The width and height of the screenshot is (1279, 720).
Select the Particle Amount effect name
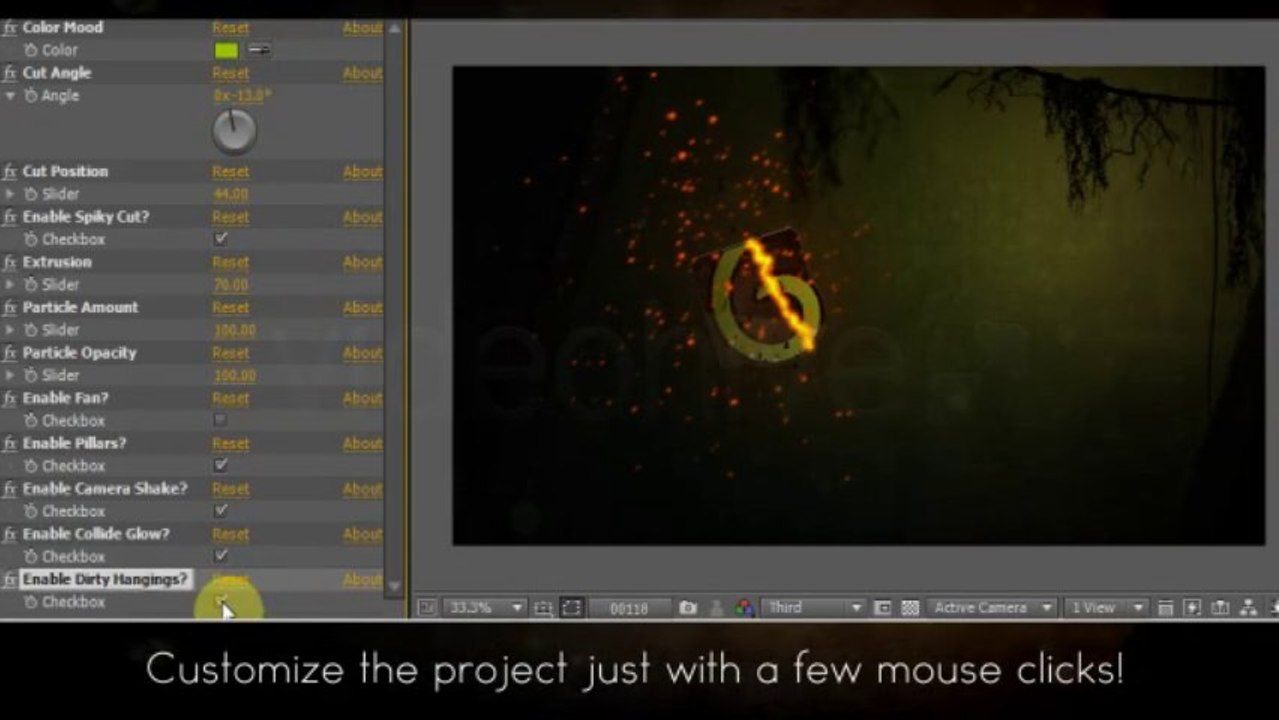pos(80,308)
